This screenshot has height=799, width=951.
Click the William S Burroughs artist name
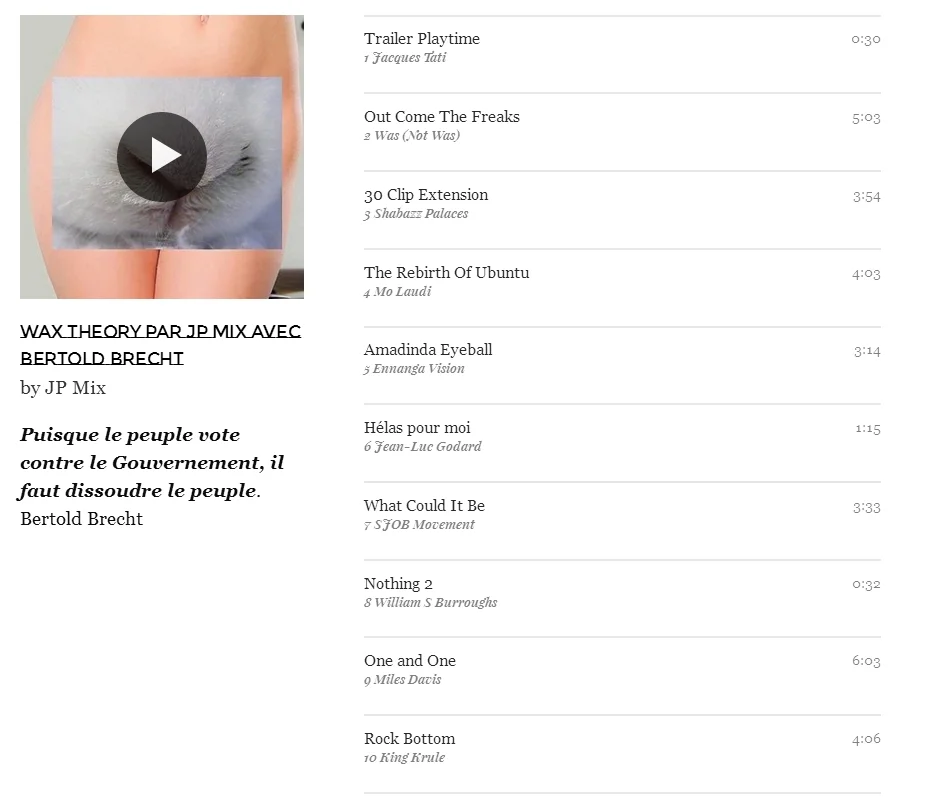(435, 602)
